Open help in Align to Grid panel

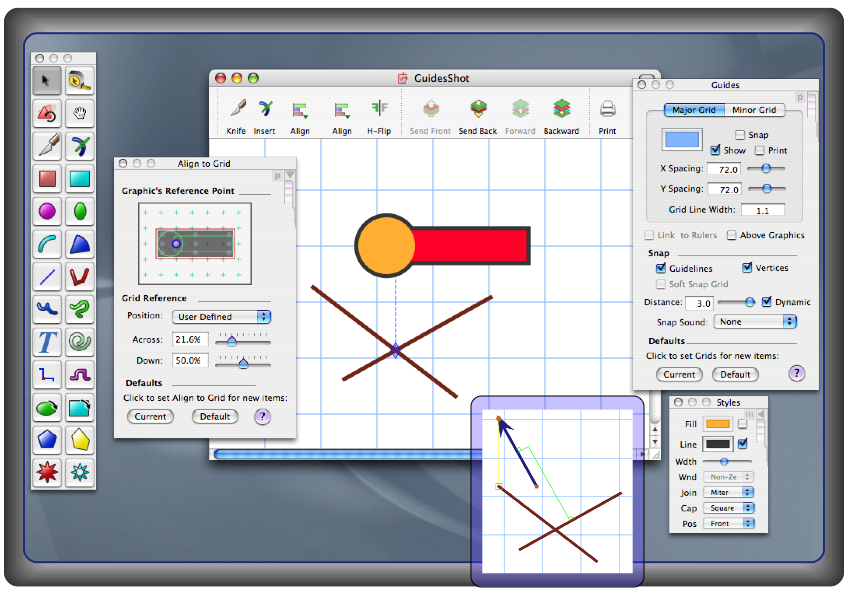263,416
